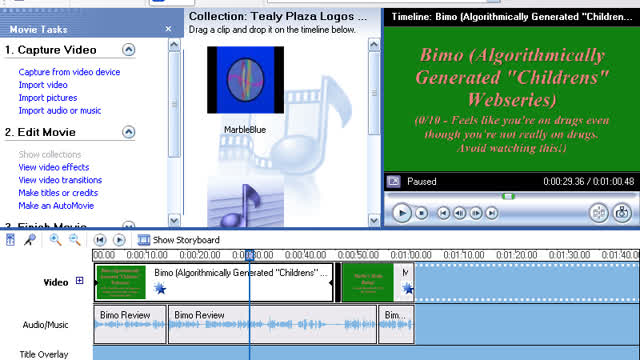Screen dimensions: 640x360
Task: Click Import video link
Action: [43, 85]
